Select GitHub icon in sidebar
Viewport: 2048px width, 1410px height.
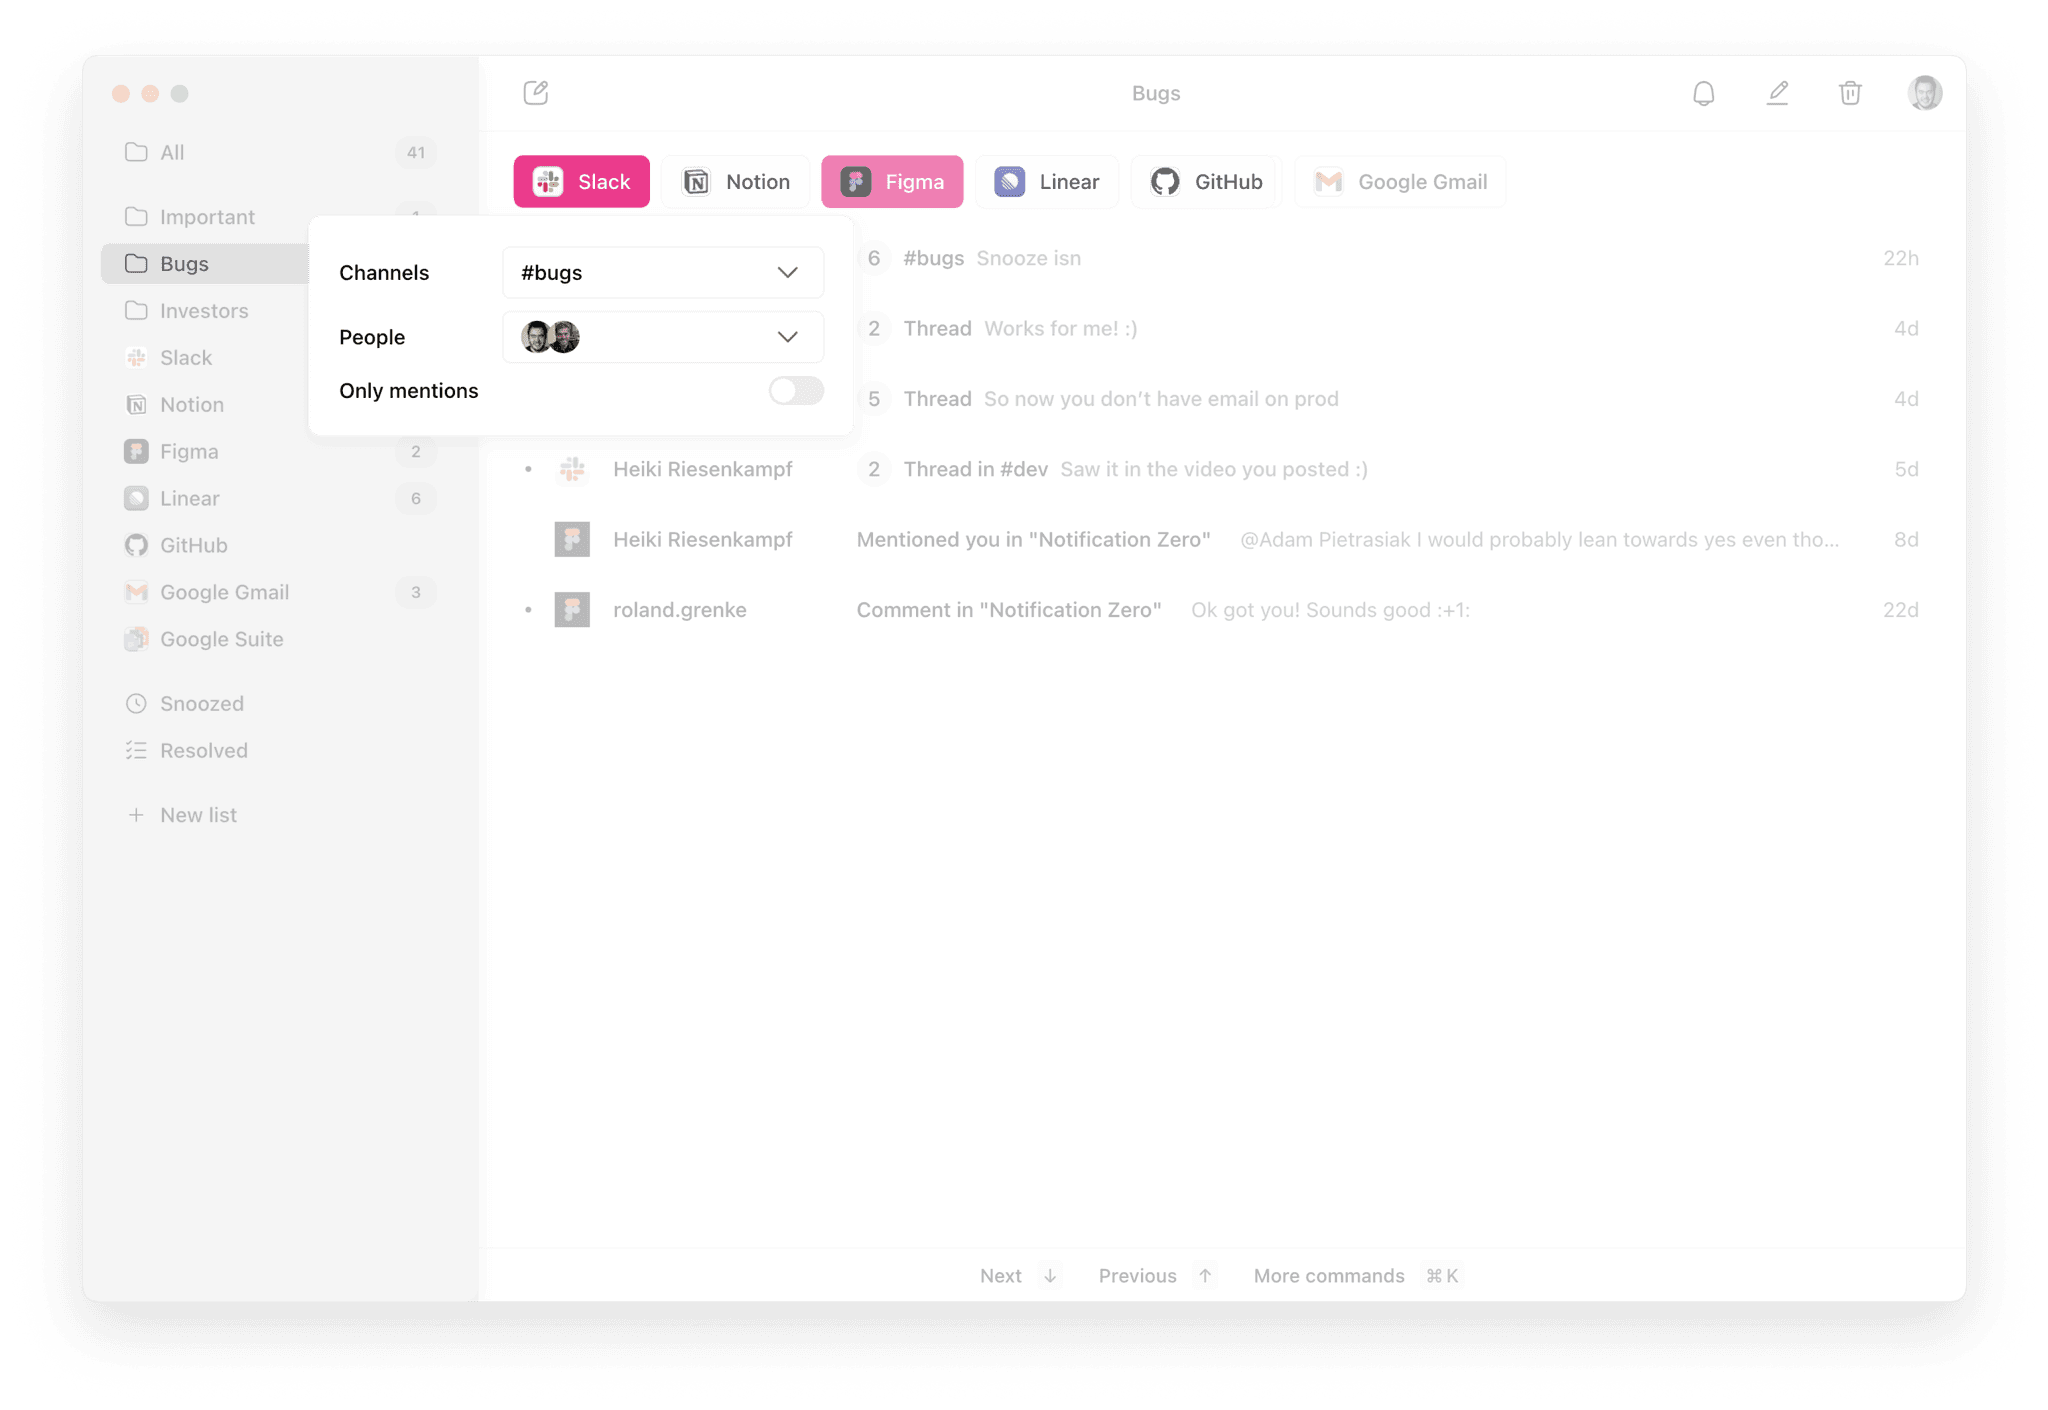(x=136, y=545)
